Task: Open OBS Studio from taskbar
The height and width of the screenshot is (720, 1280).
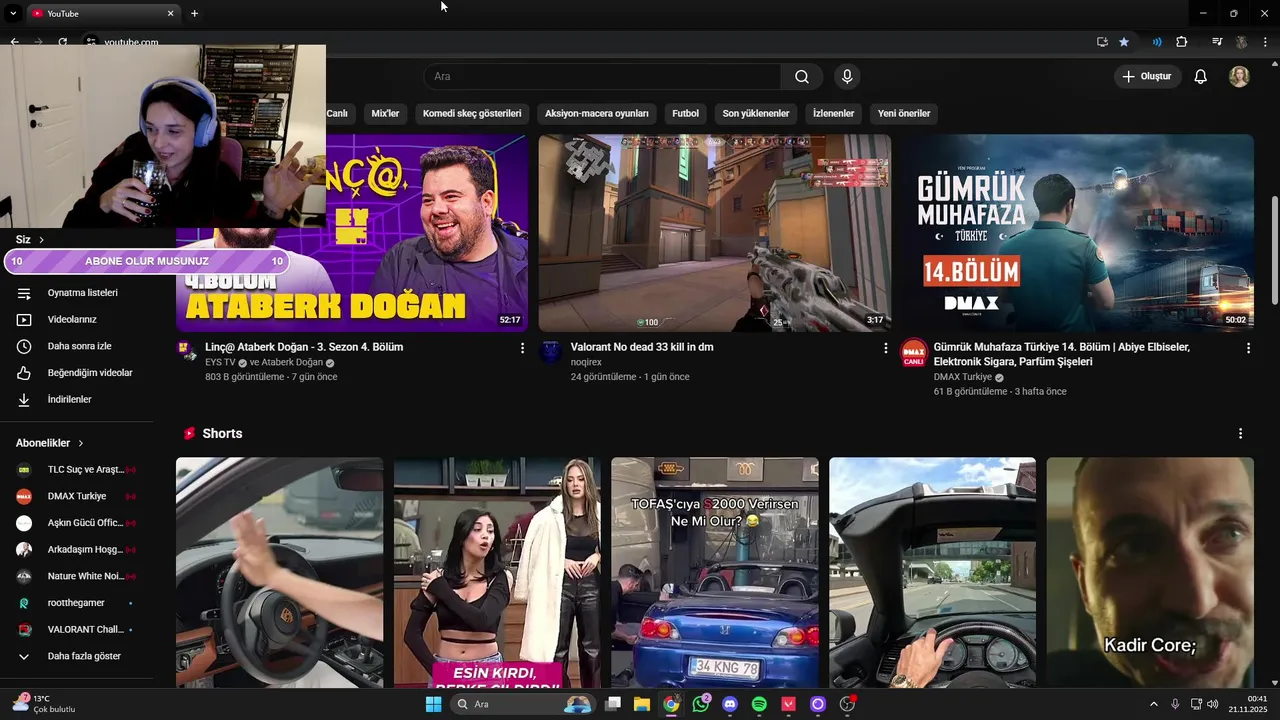Action: click(x=847, y=704)
